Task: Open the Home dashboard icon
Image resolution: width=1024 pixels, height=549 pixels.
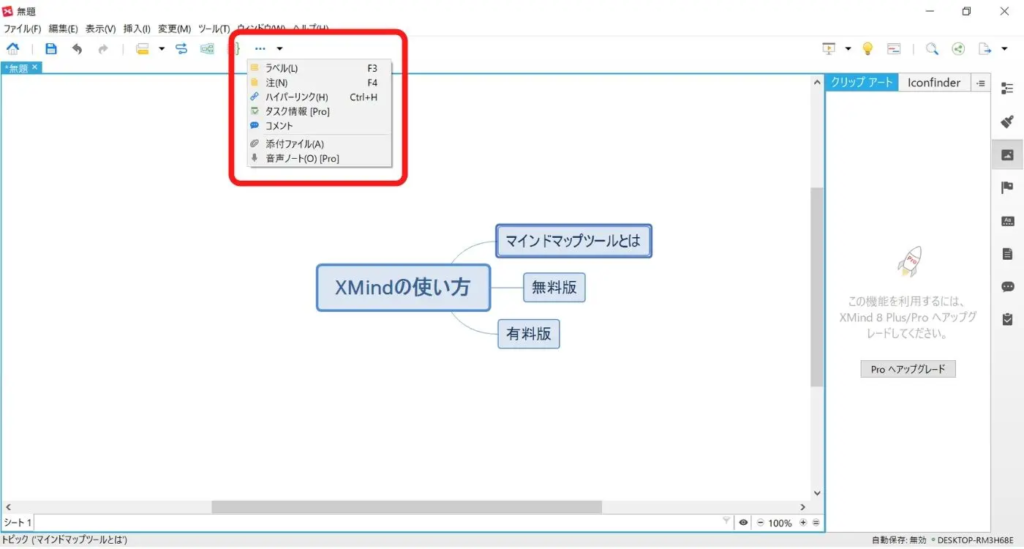Action: point(13,48)
